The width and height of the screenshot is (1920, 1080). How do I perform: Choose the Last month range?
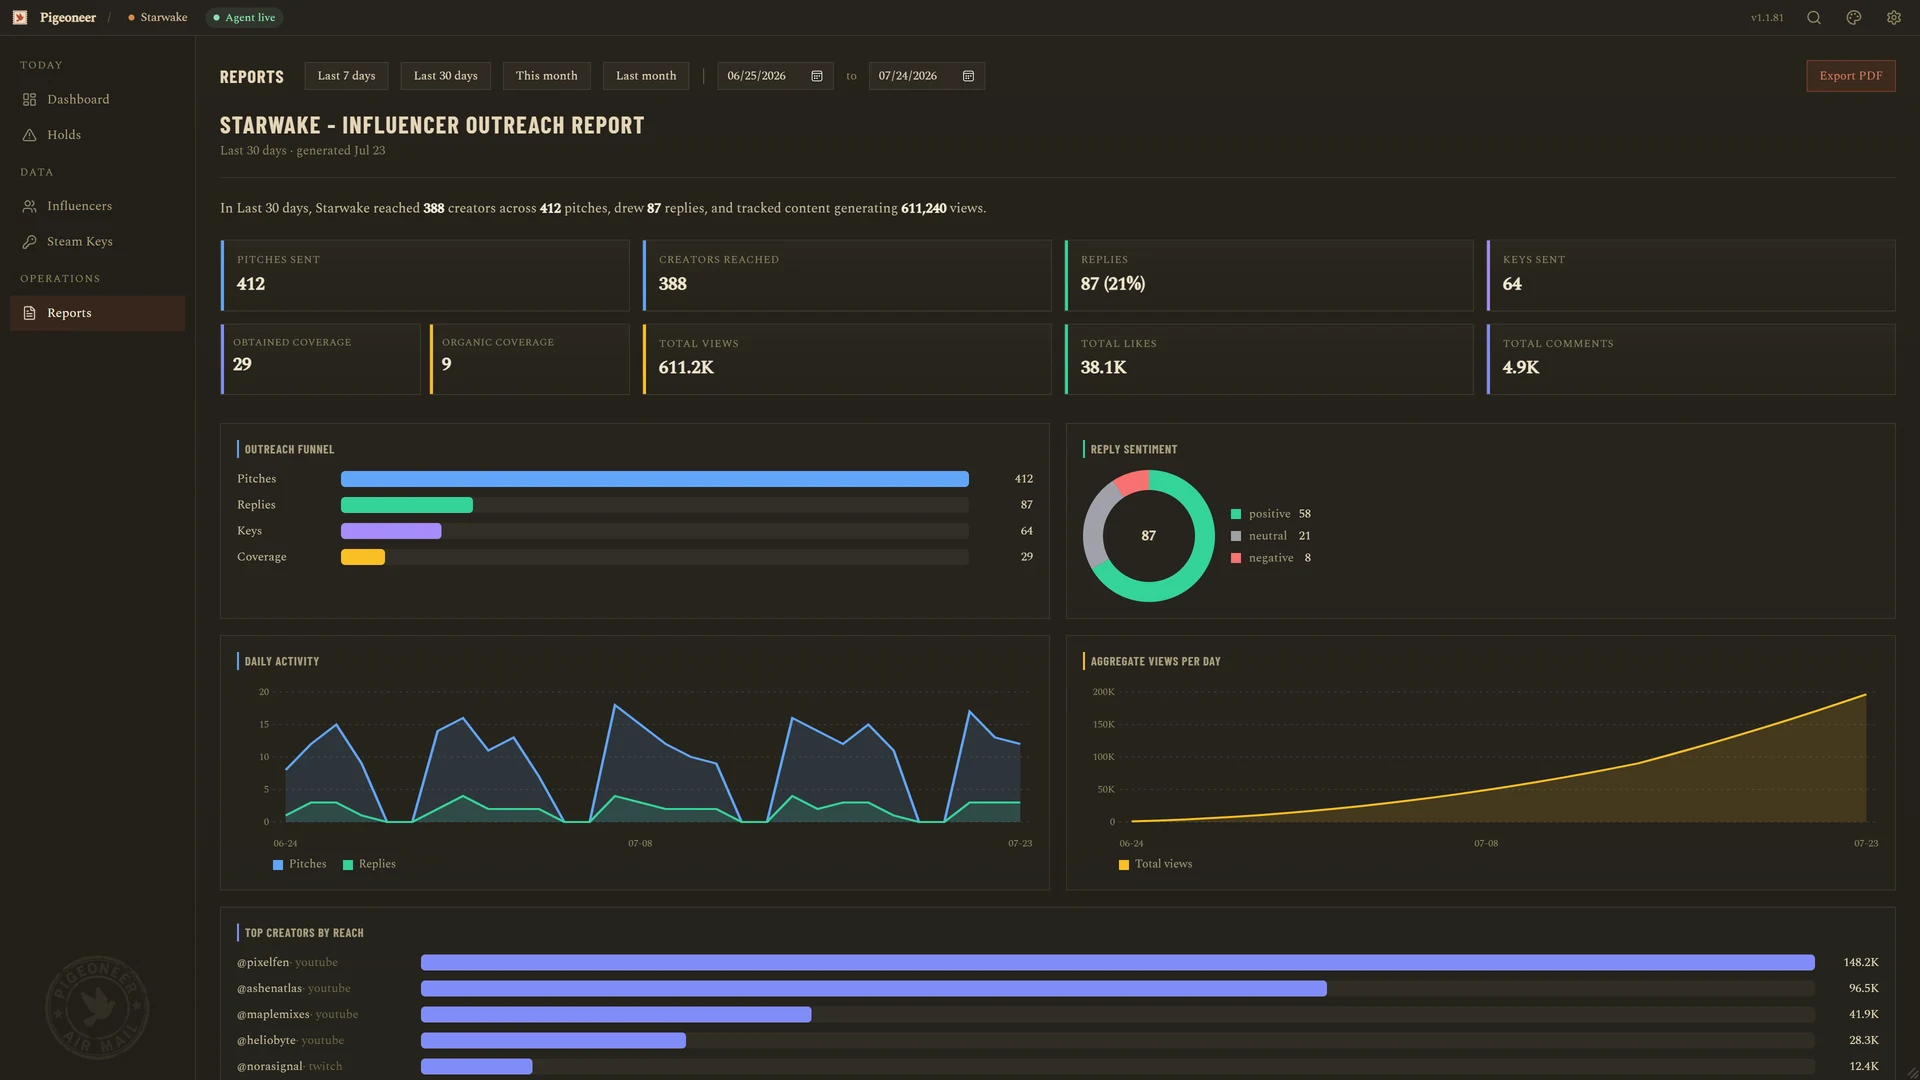click(646, 76)
